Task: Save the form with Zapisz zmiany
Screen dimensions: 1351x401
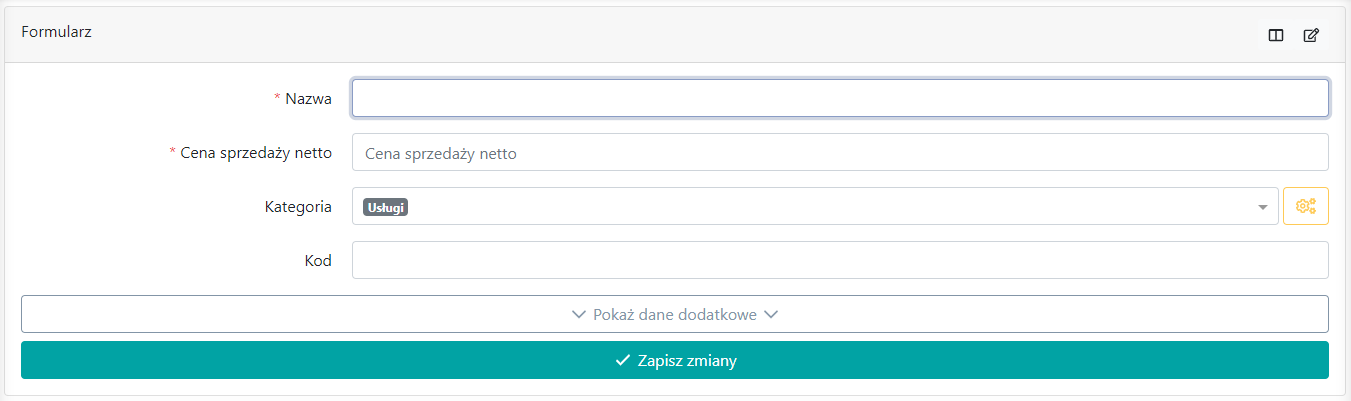Action: pyautogui.click(x=675, y=360)
